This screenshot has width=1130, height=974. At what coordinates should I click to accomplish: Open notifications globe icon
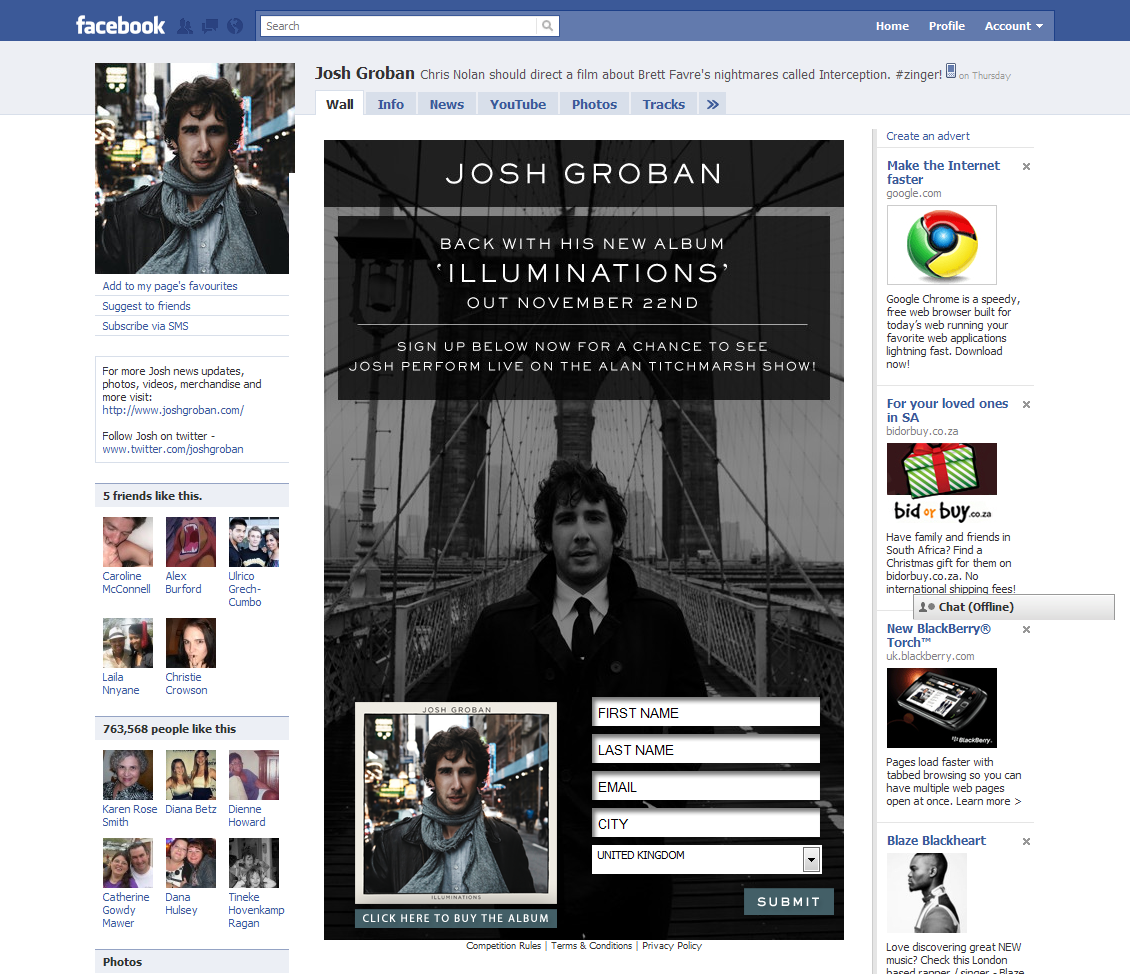(x=234, y=27)
